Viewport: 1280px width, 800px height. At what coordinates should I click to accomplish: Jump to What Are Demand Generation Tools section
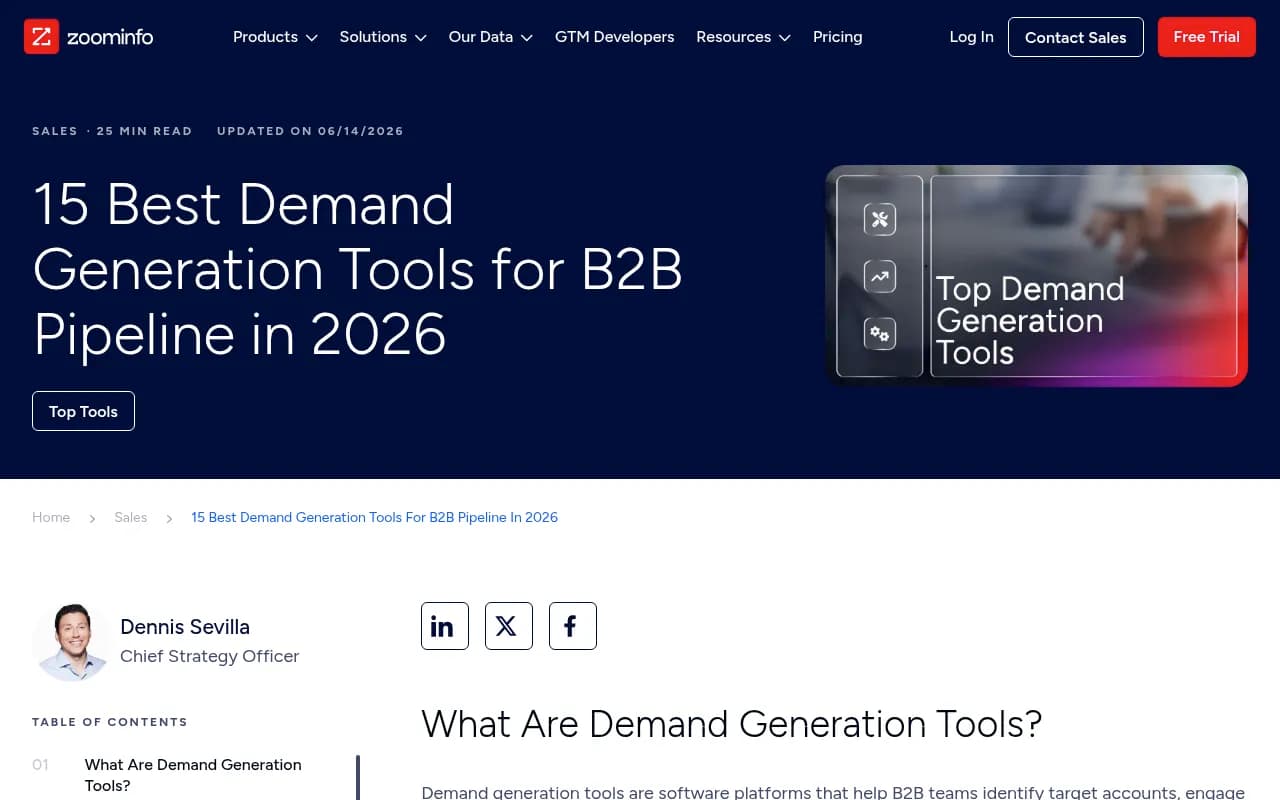(193, 775)
